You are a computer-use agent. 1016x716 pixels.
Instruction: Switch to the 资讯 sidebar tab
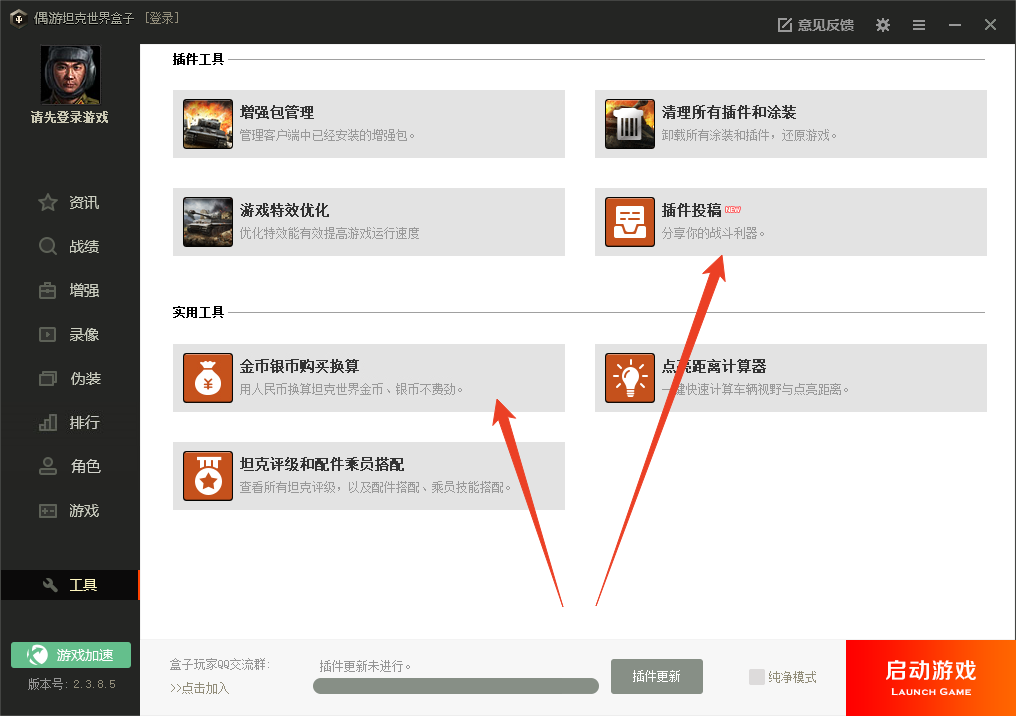click(x=70, y=203)
